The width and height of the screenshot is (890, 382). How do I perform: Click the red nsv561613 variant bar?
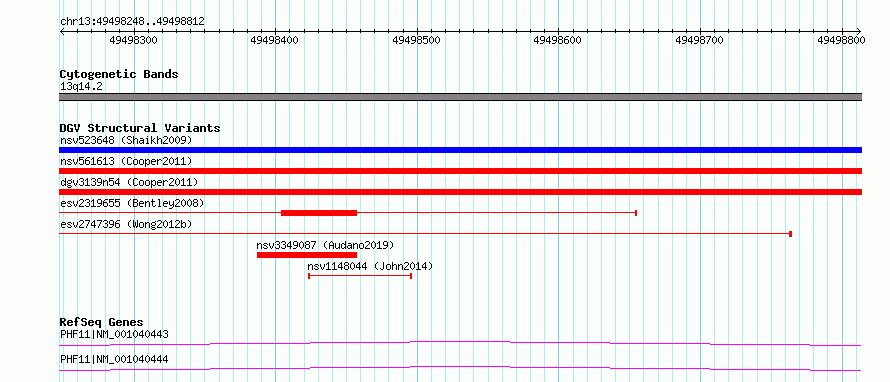point(460,171)
